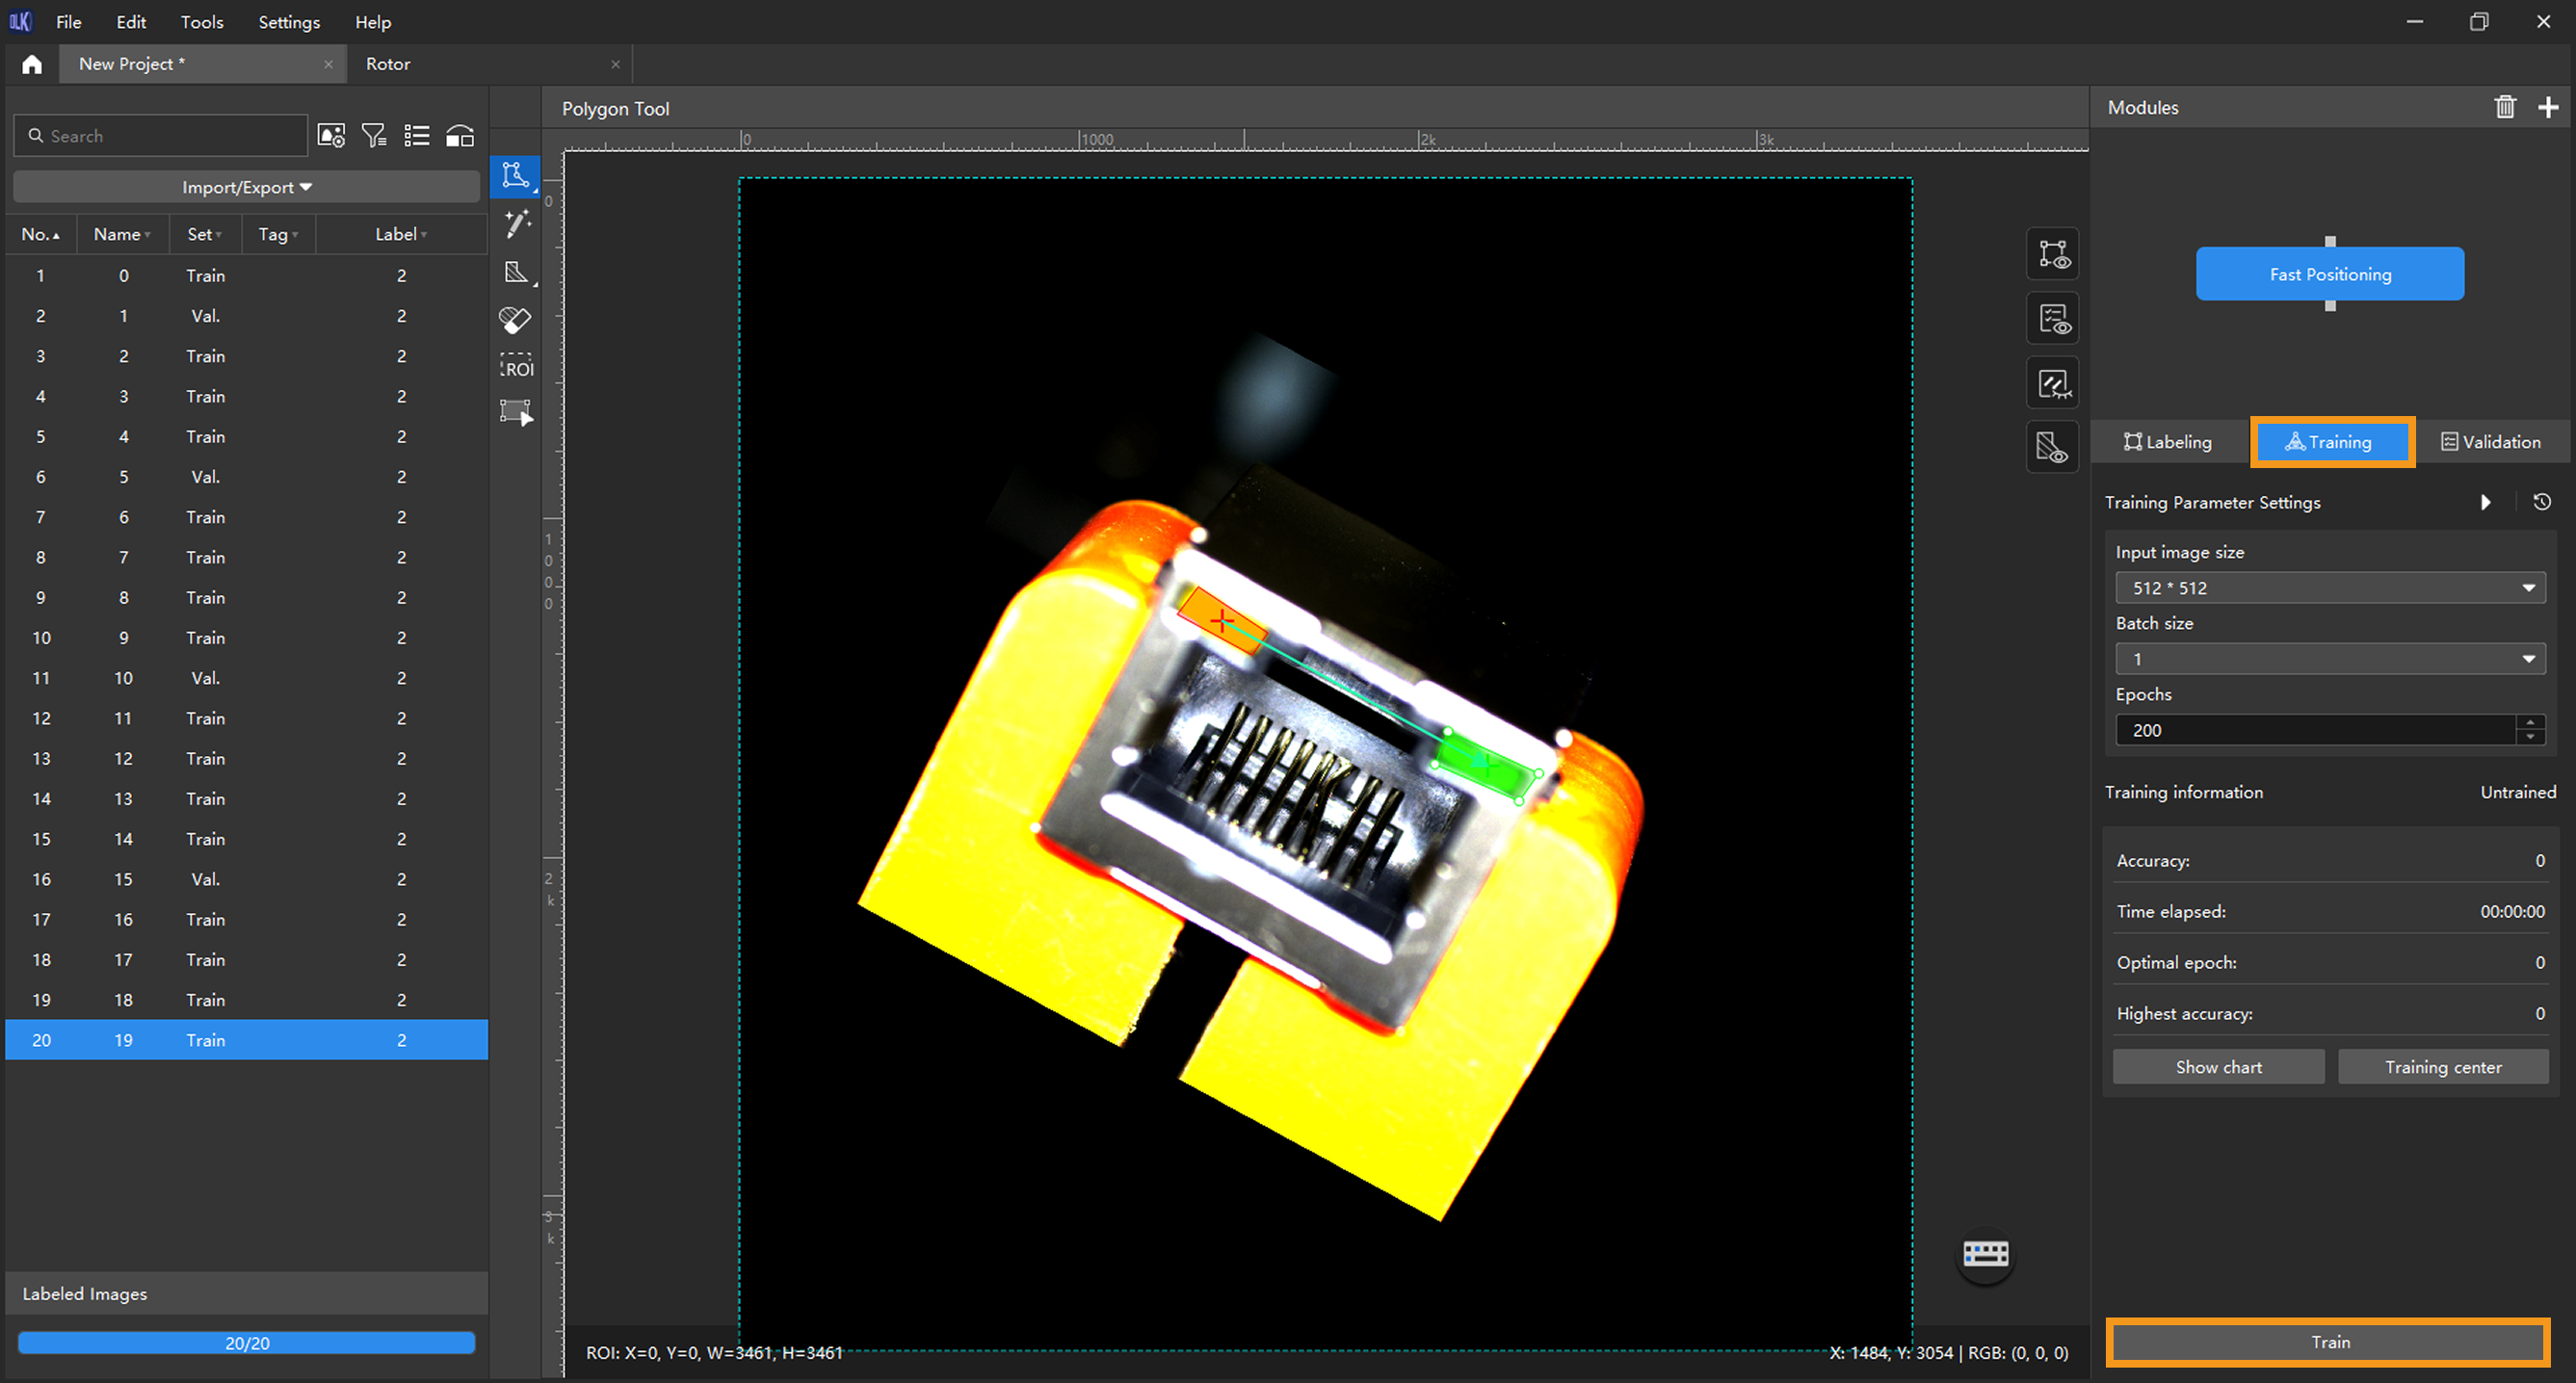Toggle mask visibility eye button
This screenshot has width=2576, height=1383.
[2053, 447]
